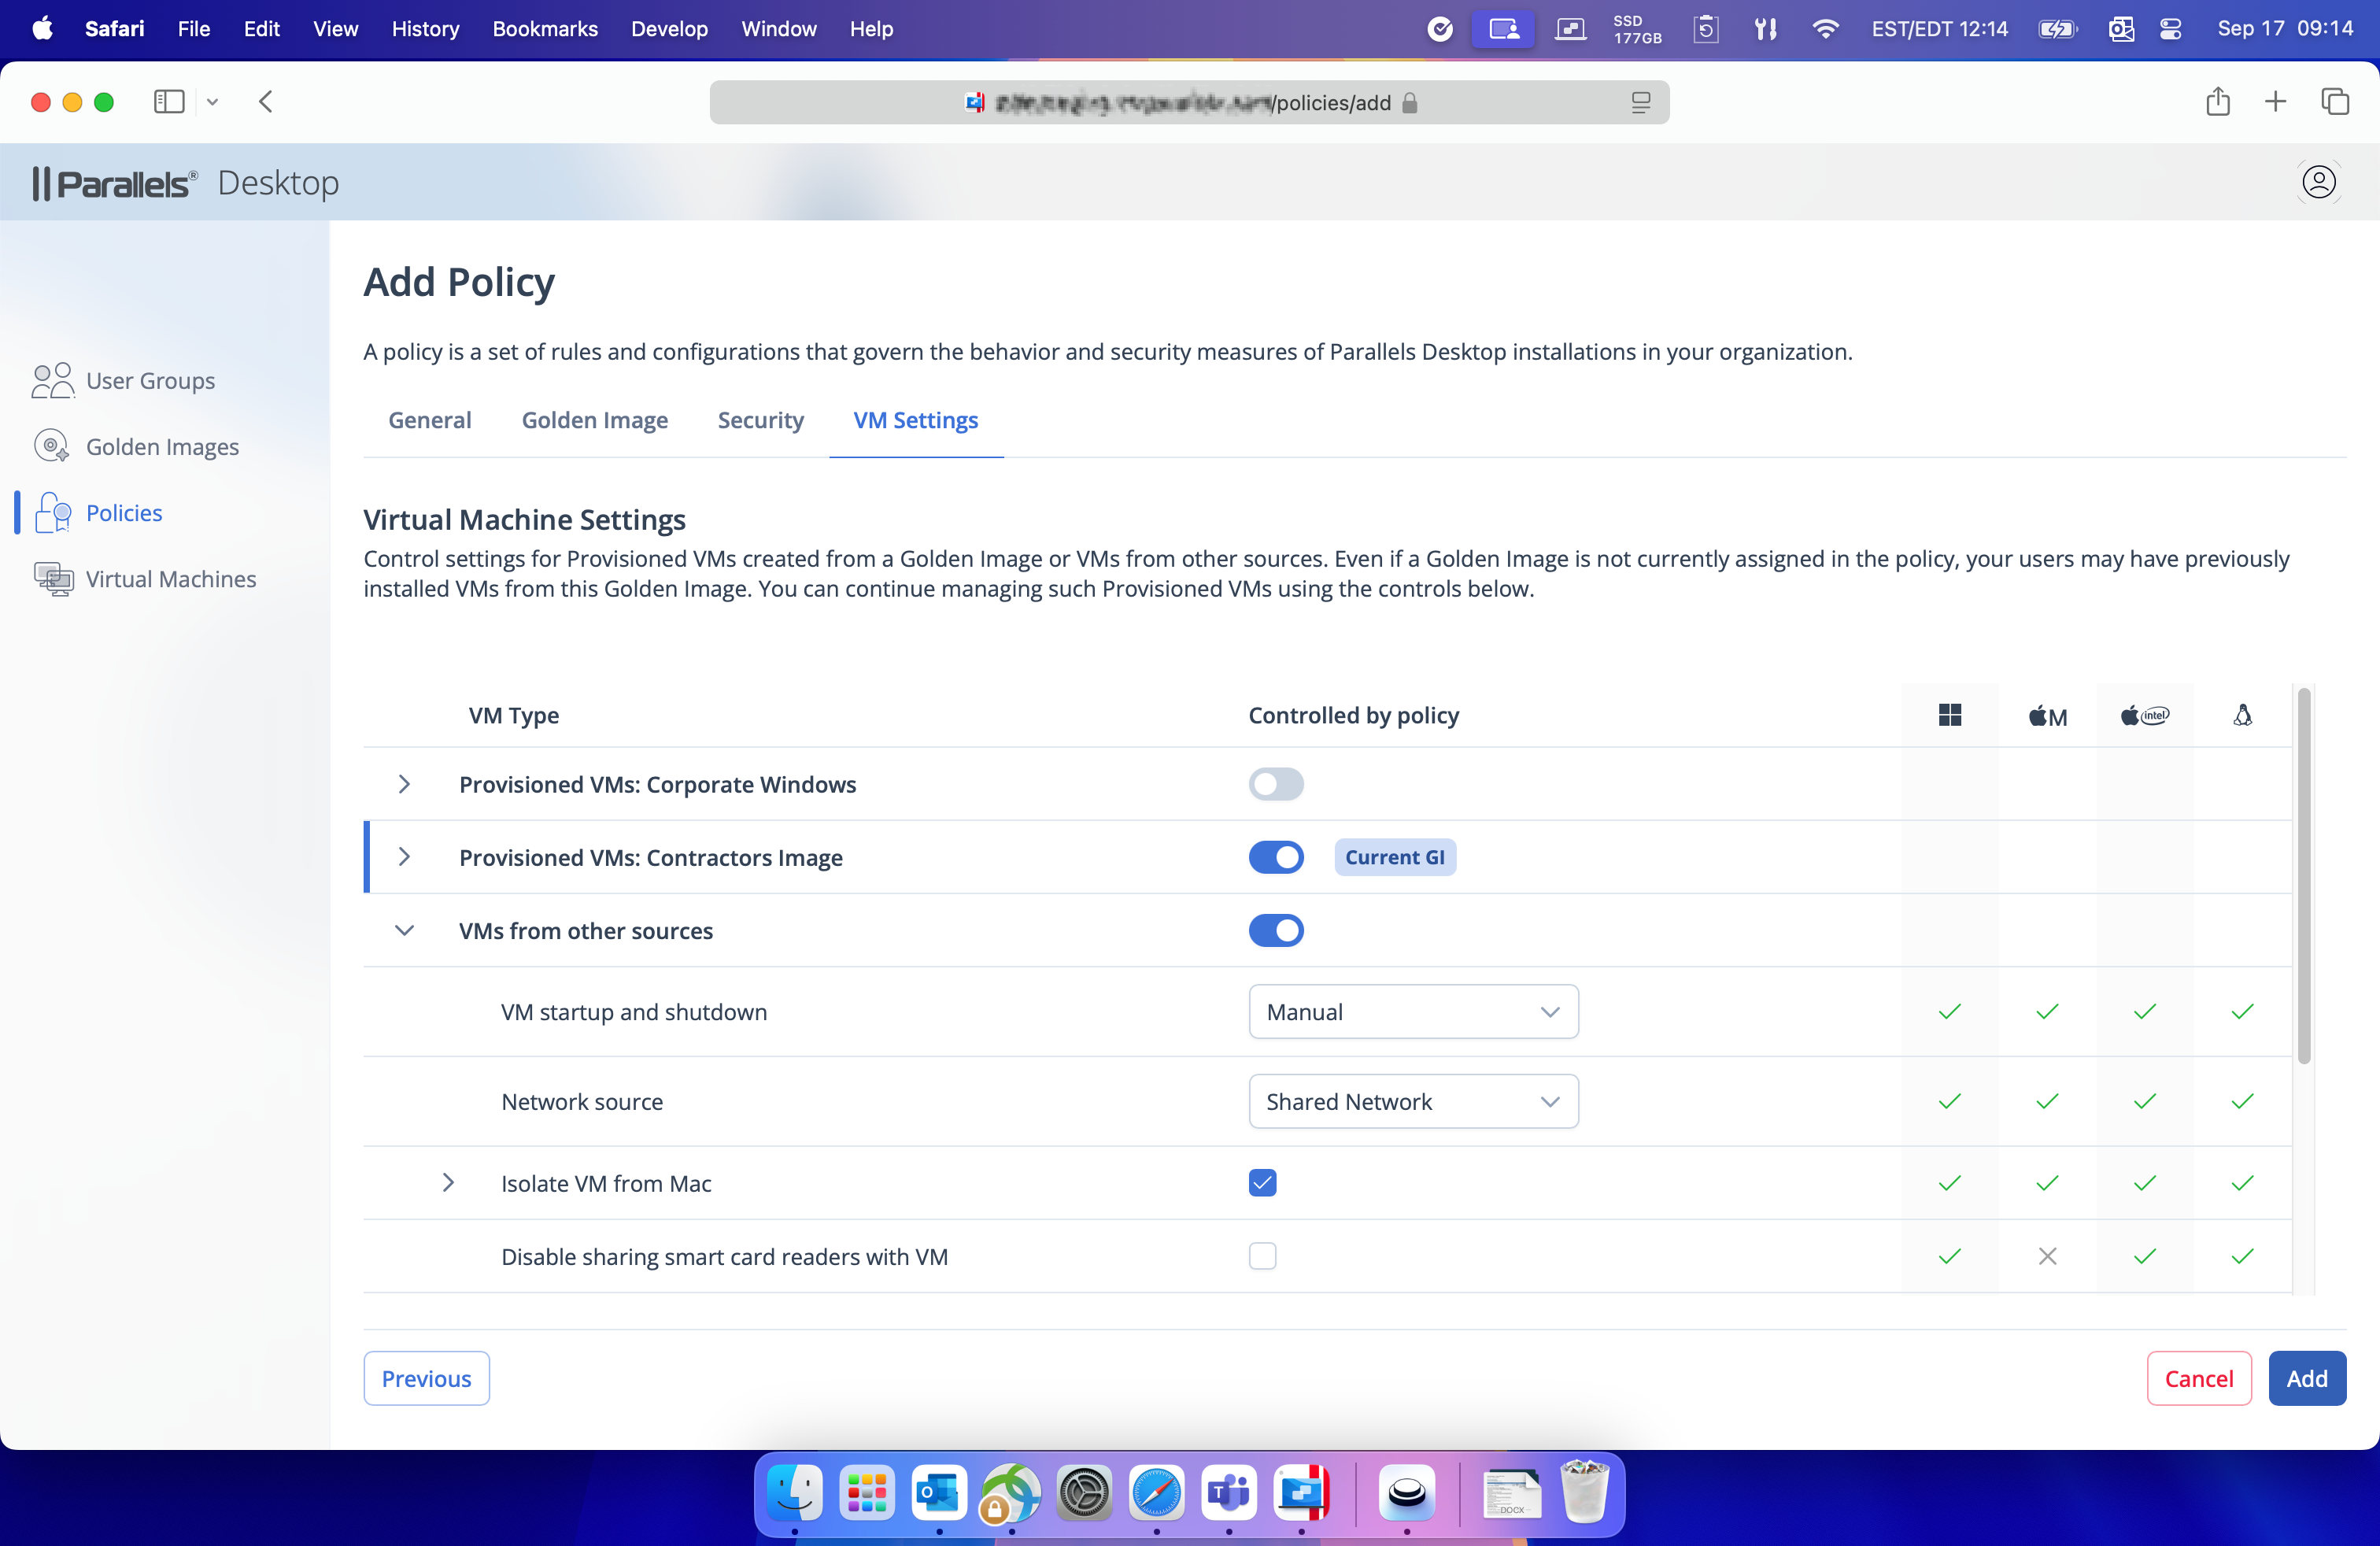Click the Safari share icon
This screenshot has width=2380, height=1546.
(x=2217, y=102)
